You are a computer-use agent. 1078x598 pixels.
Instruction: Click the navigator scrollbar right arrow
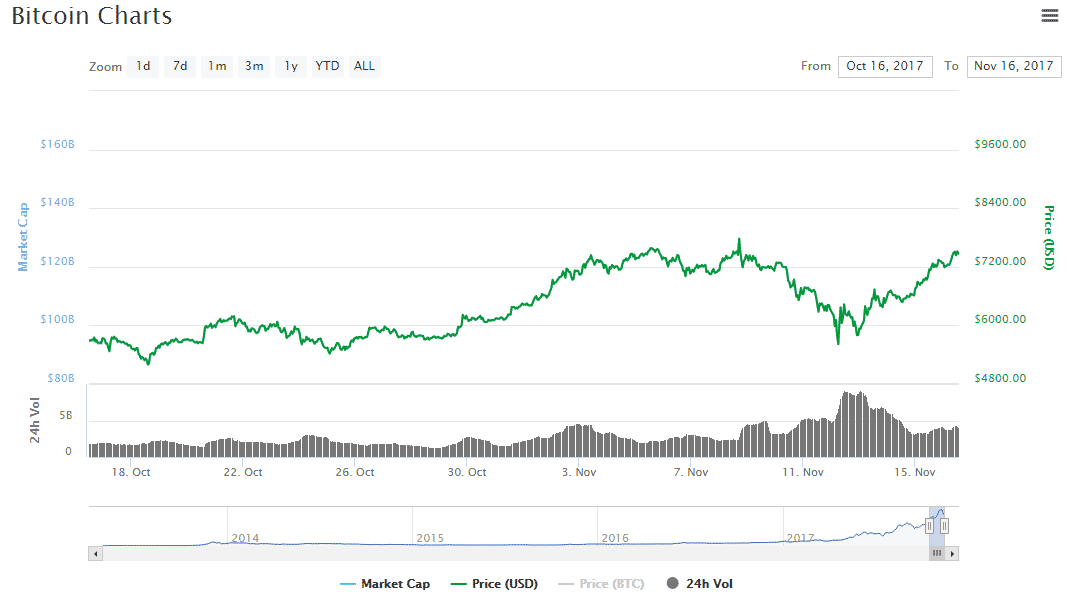point(952,553)
